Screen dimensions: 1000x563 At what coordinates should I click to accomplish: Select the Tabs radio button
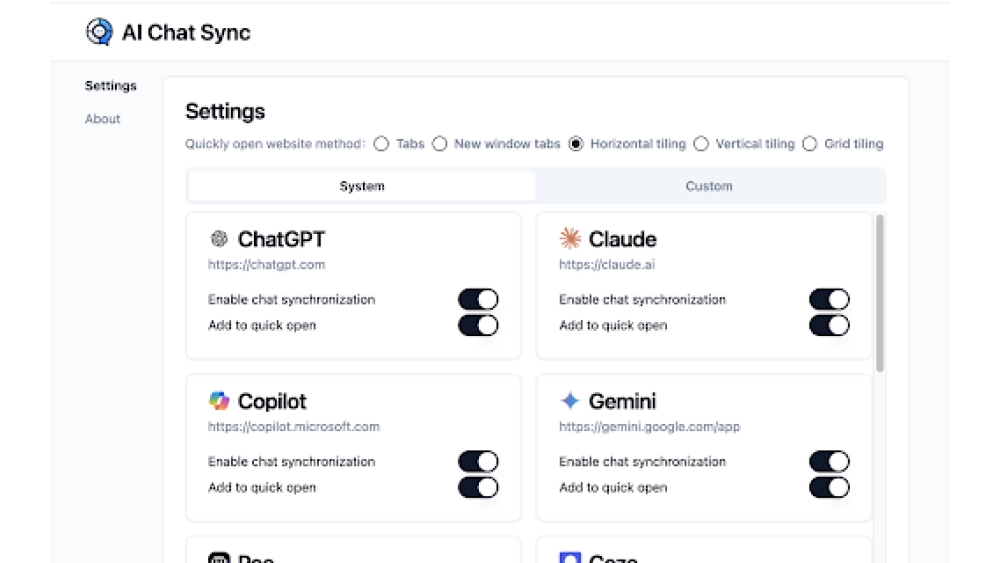pyautogui.click(x=381, y=144)
